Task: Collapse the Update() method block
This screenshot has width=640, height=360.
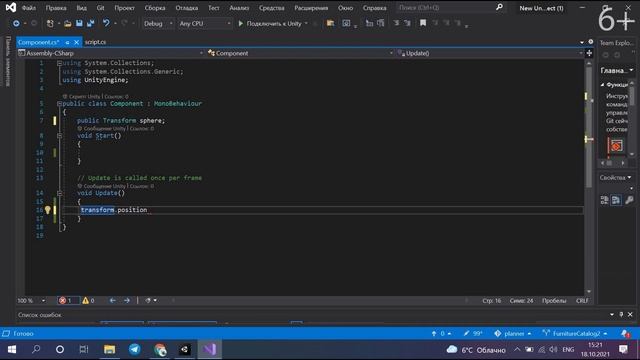Action: 60,193
